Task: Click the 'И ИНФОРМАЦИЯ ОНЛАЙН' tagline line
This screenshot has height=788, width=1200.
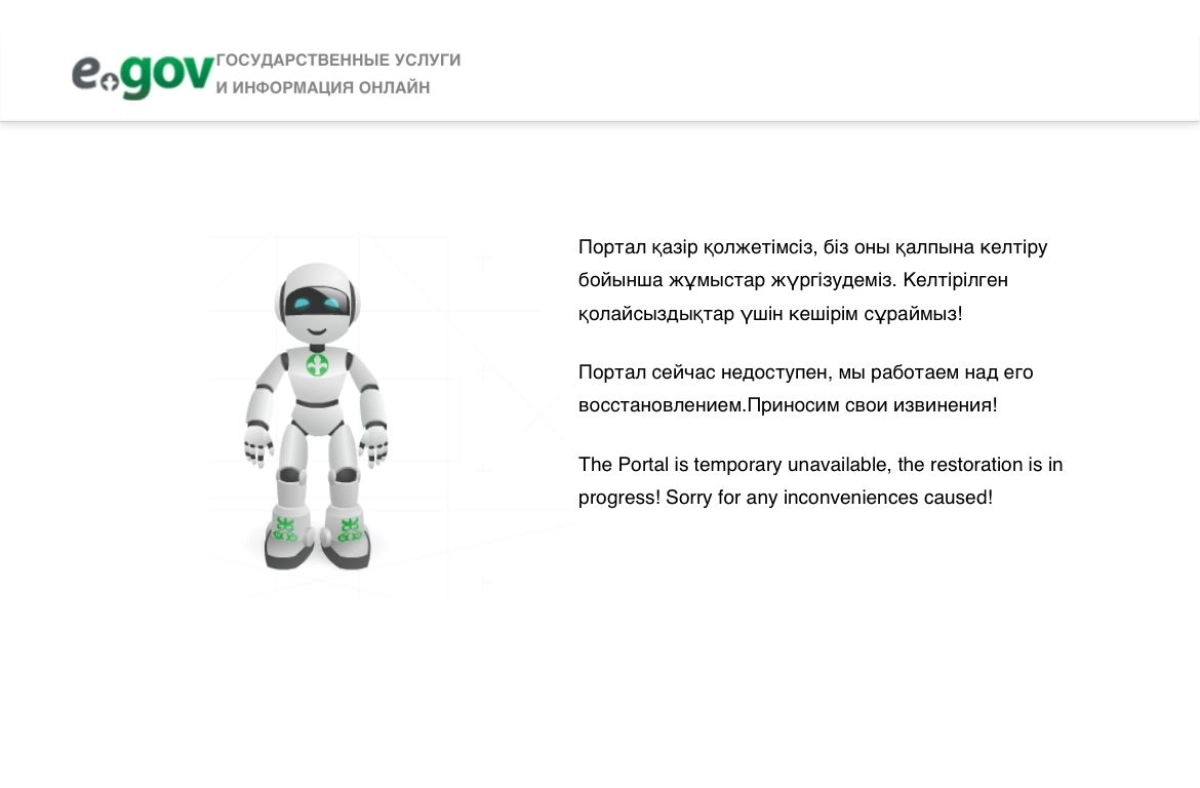Action: [323, 88]
